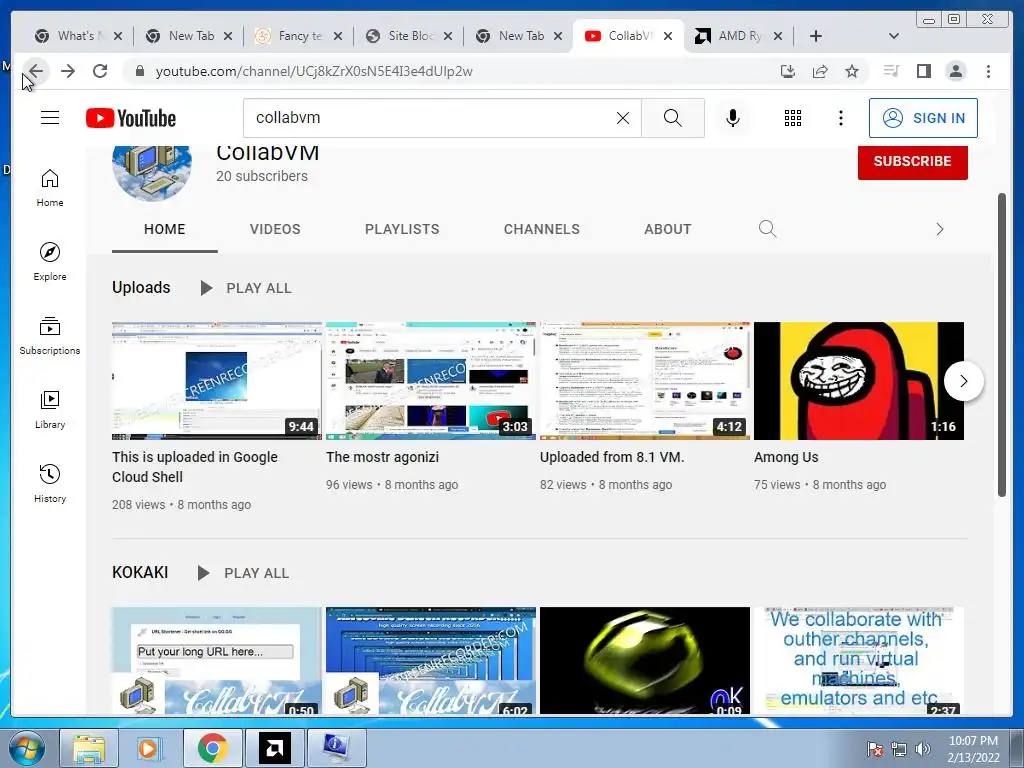
Task: Open the 3:03 video thumbnail
Action: [431, 381]
